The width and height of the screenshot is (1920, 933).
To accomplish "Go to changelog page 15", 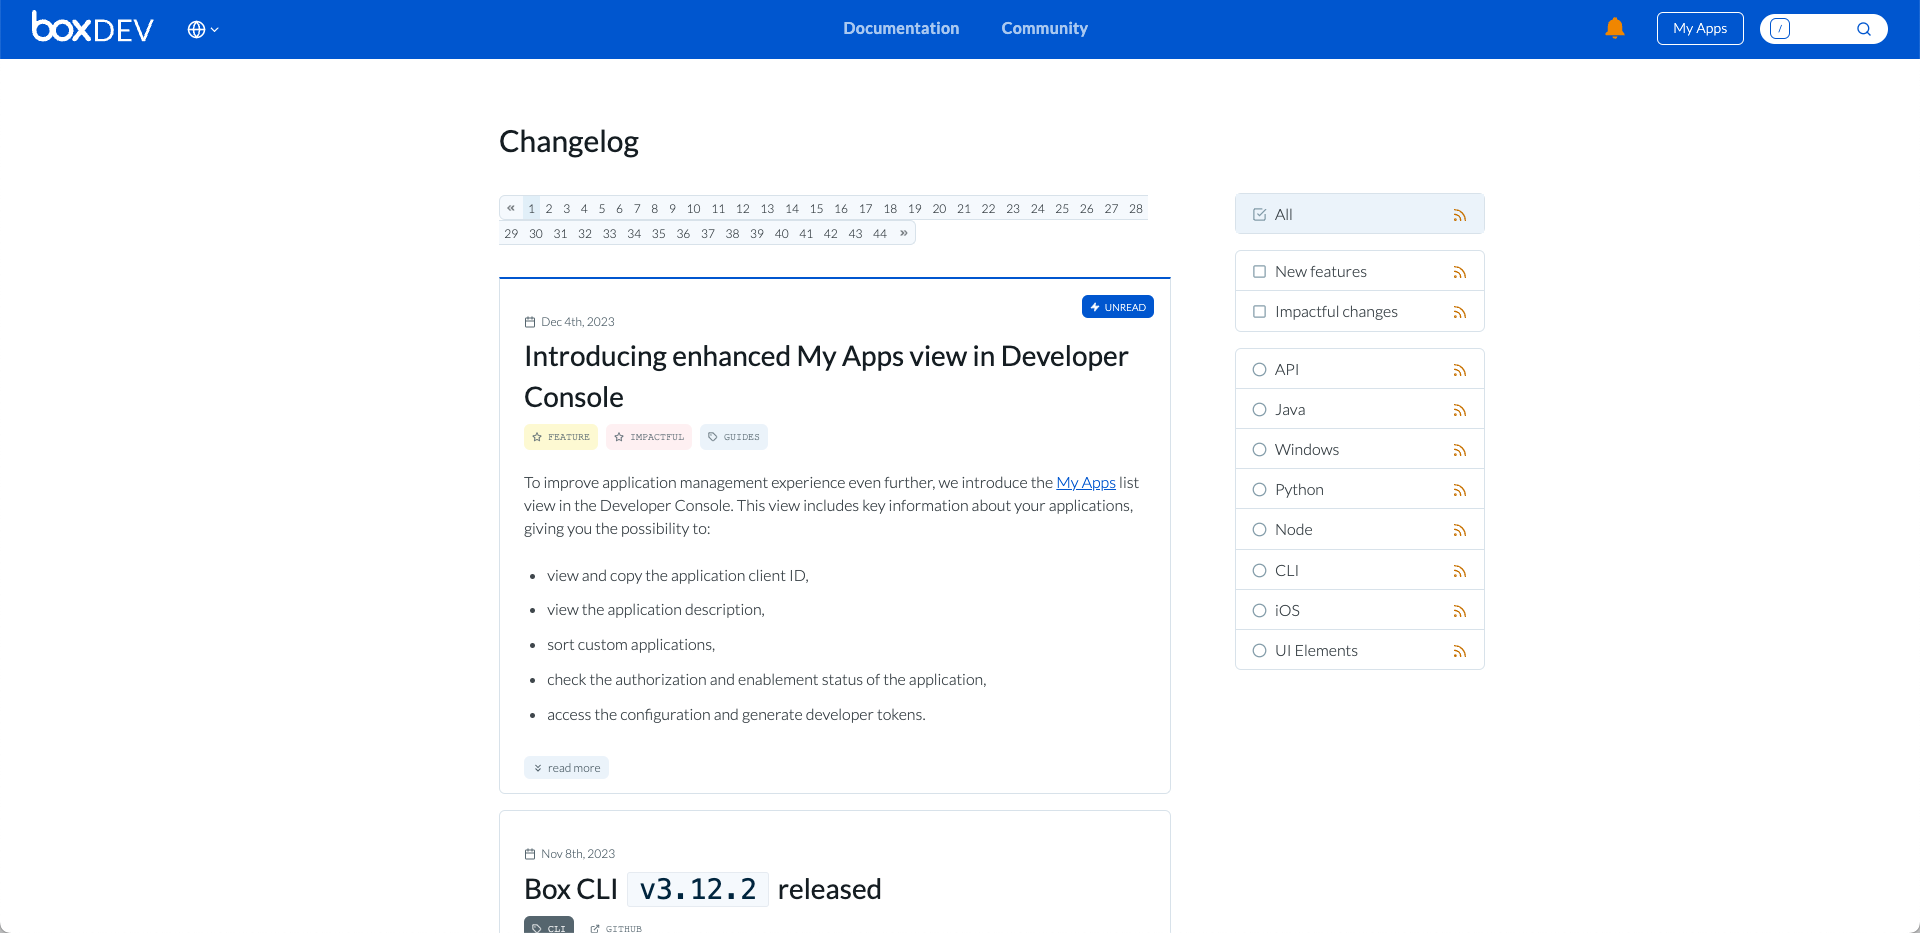I will (x=816, y=208).
